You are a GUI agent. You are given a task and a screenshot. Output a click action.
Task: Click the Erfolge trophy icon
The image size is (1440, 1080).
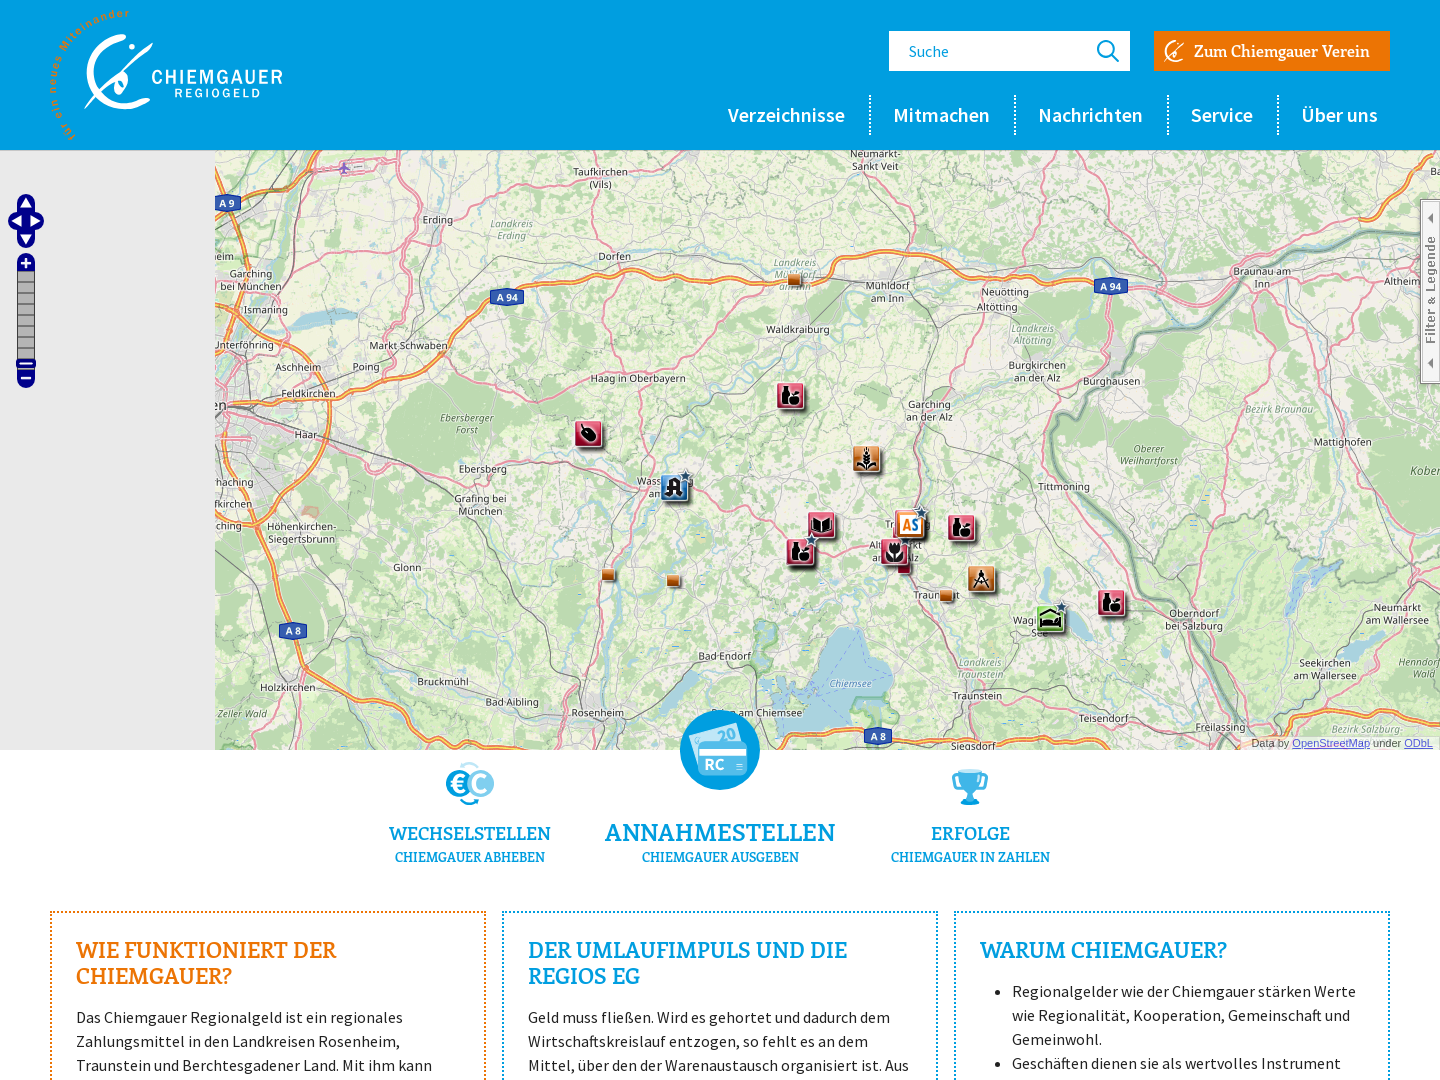click(x=970, y=787)
